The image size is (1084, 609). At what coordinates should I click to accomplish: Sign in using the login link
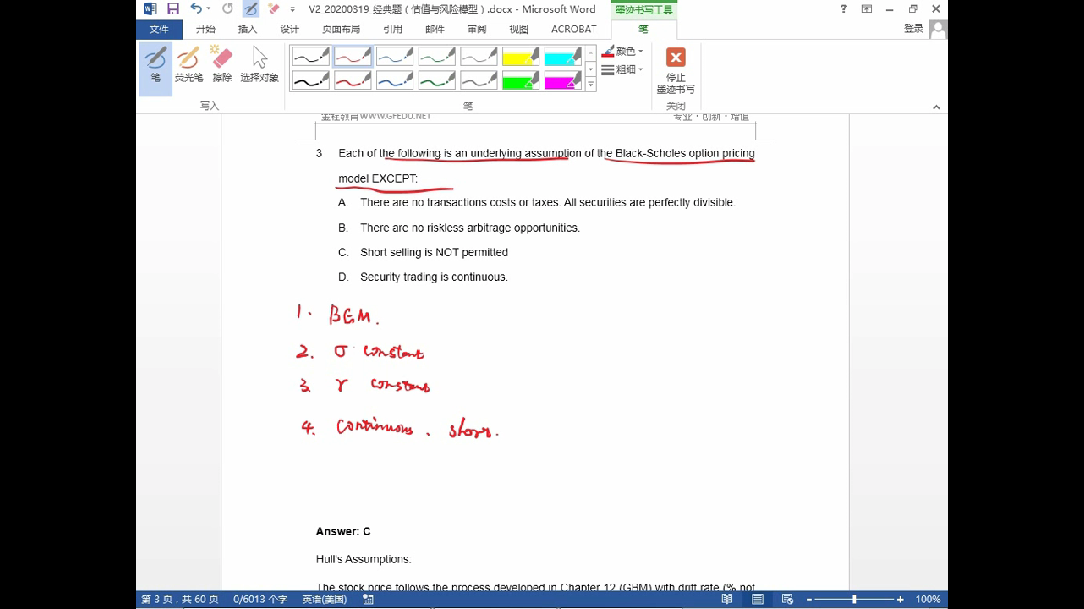pyautogui.click(x=914, y=28)
